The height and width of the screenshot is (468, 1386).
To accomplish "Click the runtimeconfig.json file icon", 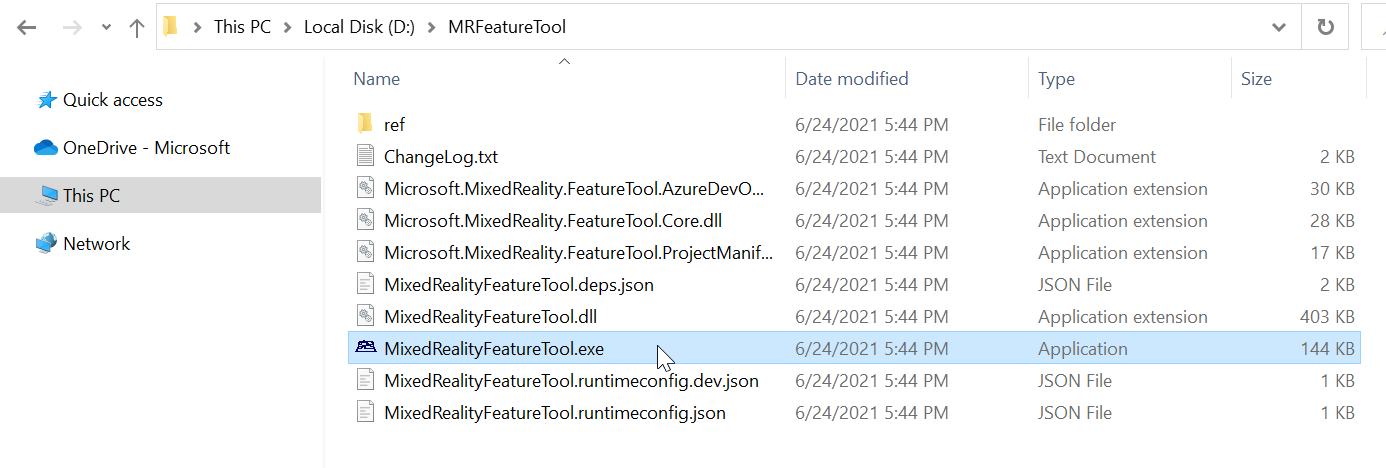I will click(365, 413).
